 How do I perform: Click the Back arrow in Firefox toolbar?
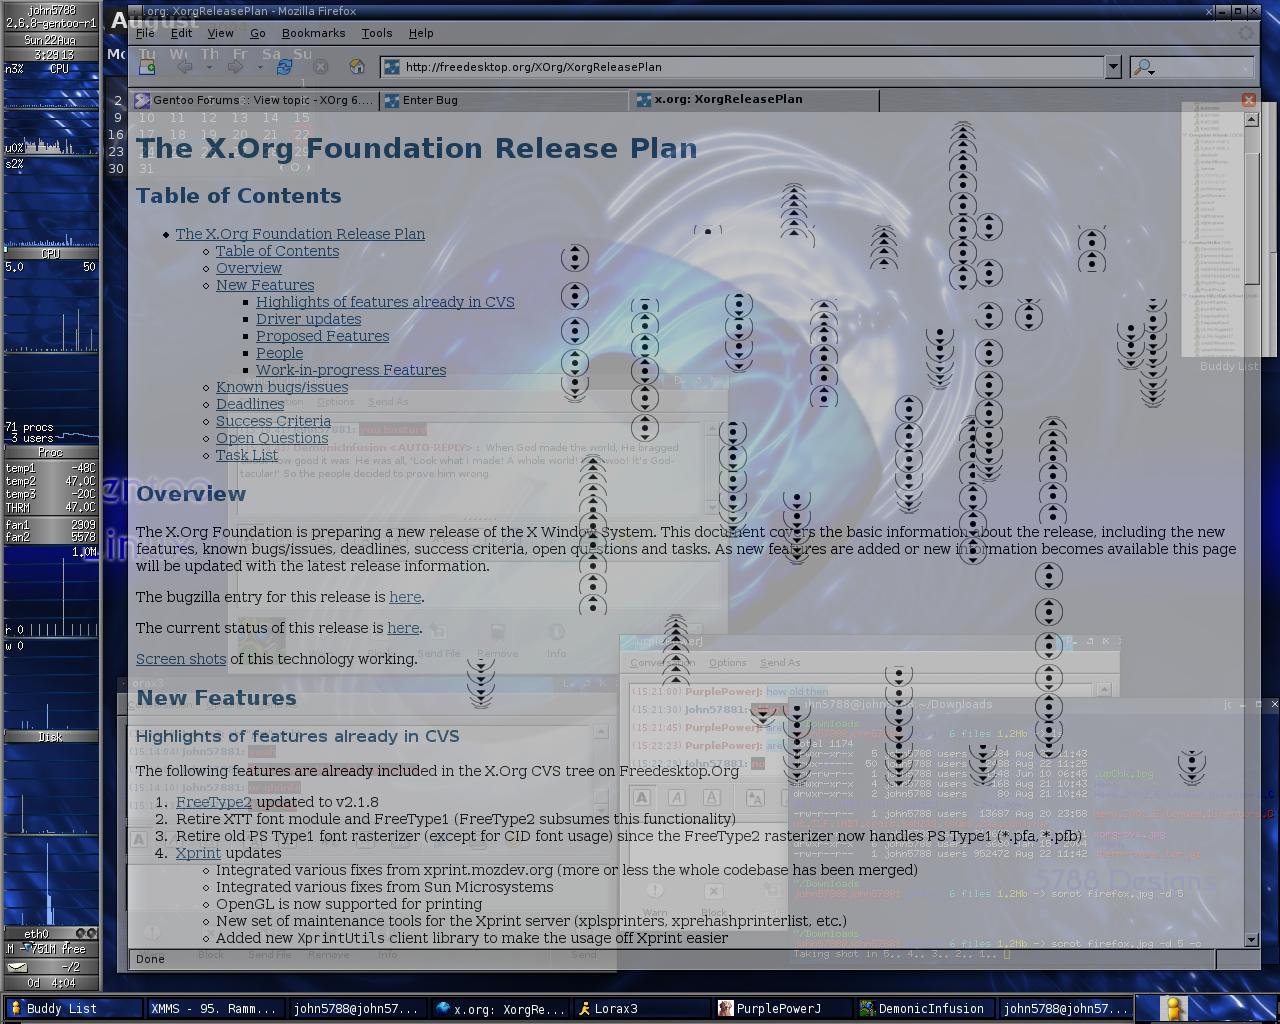point(184,67)
